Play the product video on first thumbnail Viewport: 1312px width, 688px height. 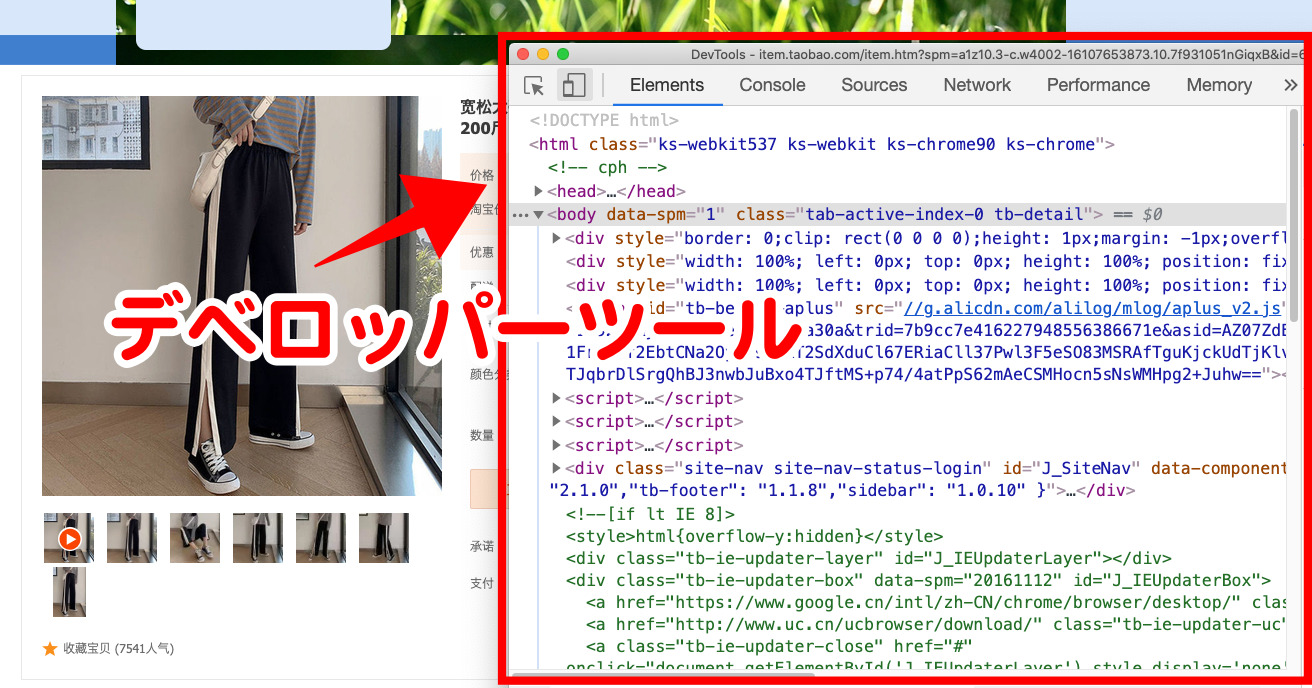pyautogui.click(x=69, y=539)
